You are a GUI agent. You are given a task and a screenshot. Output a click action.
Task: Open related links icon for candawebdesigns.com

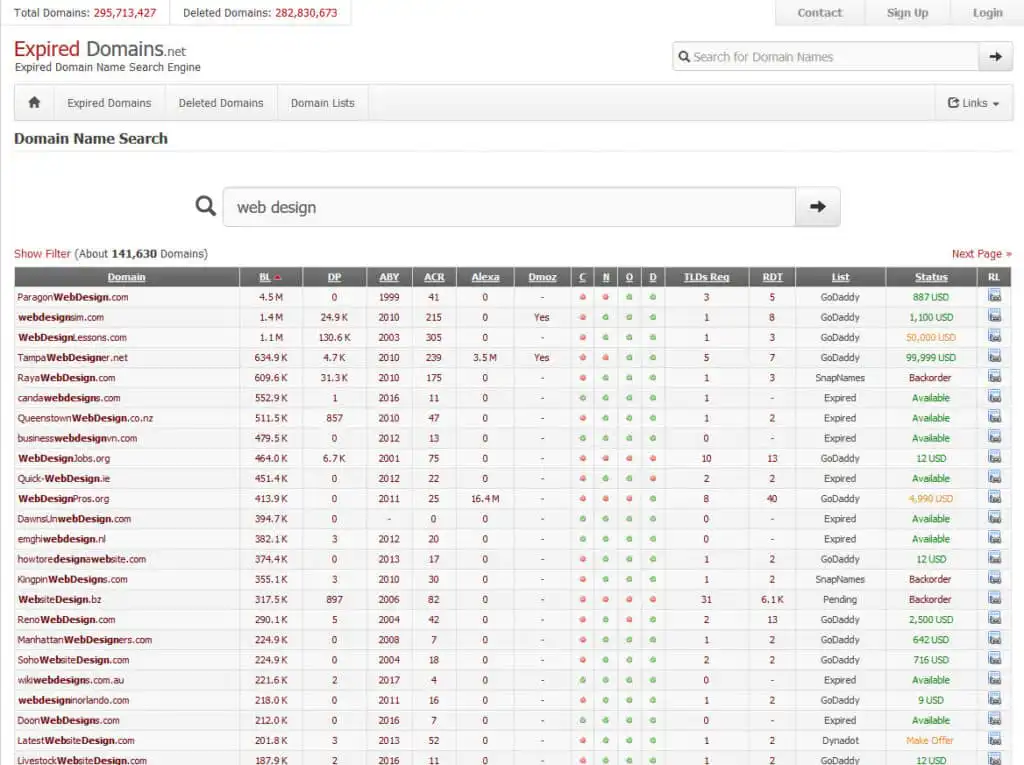pyautogui.click(x=994, y=397)
